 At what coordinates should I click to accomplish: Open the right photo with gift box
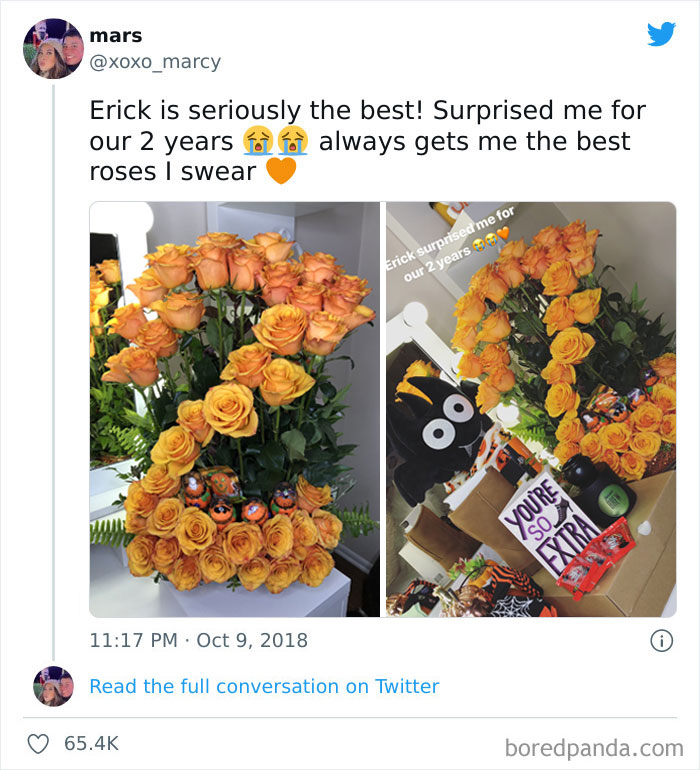[531, 409]
